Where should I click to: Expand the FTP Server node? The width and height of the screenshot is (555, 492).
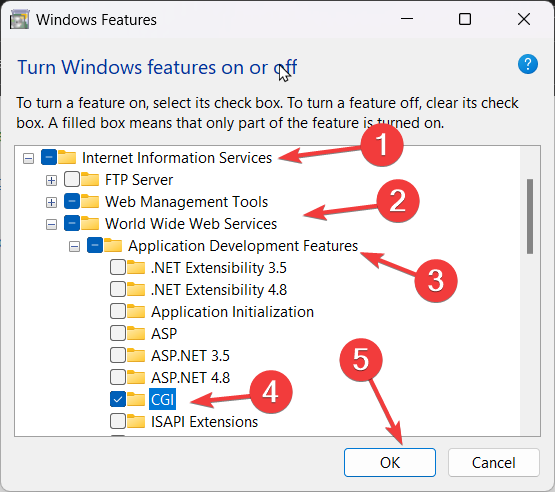click(51, 181)
